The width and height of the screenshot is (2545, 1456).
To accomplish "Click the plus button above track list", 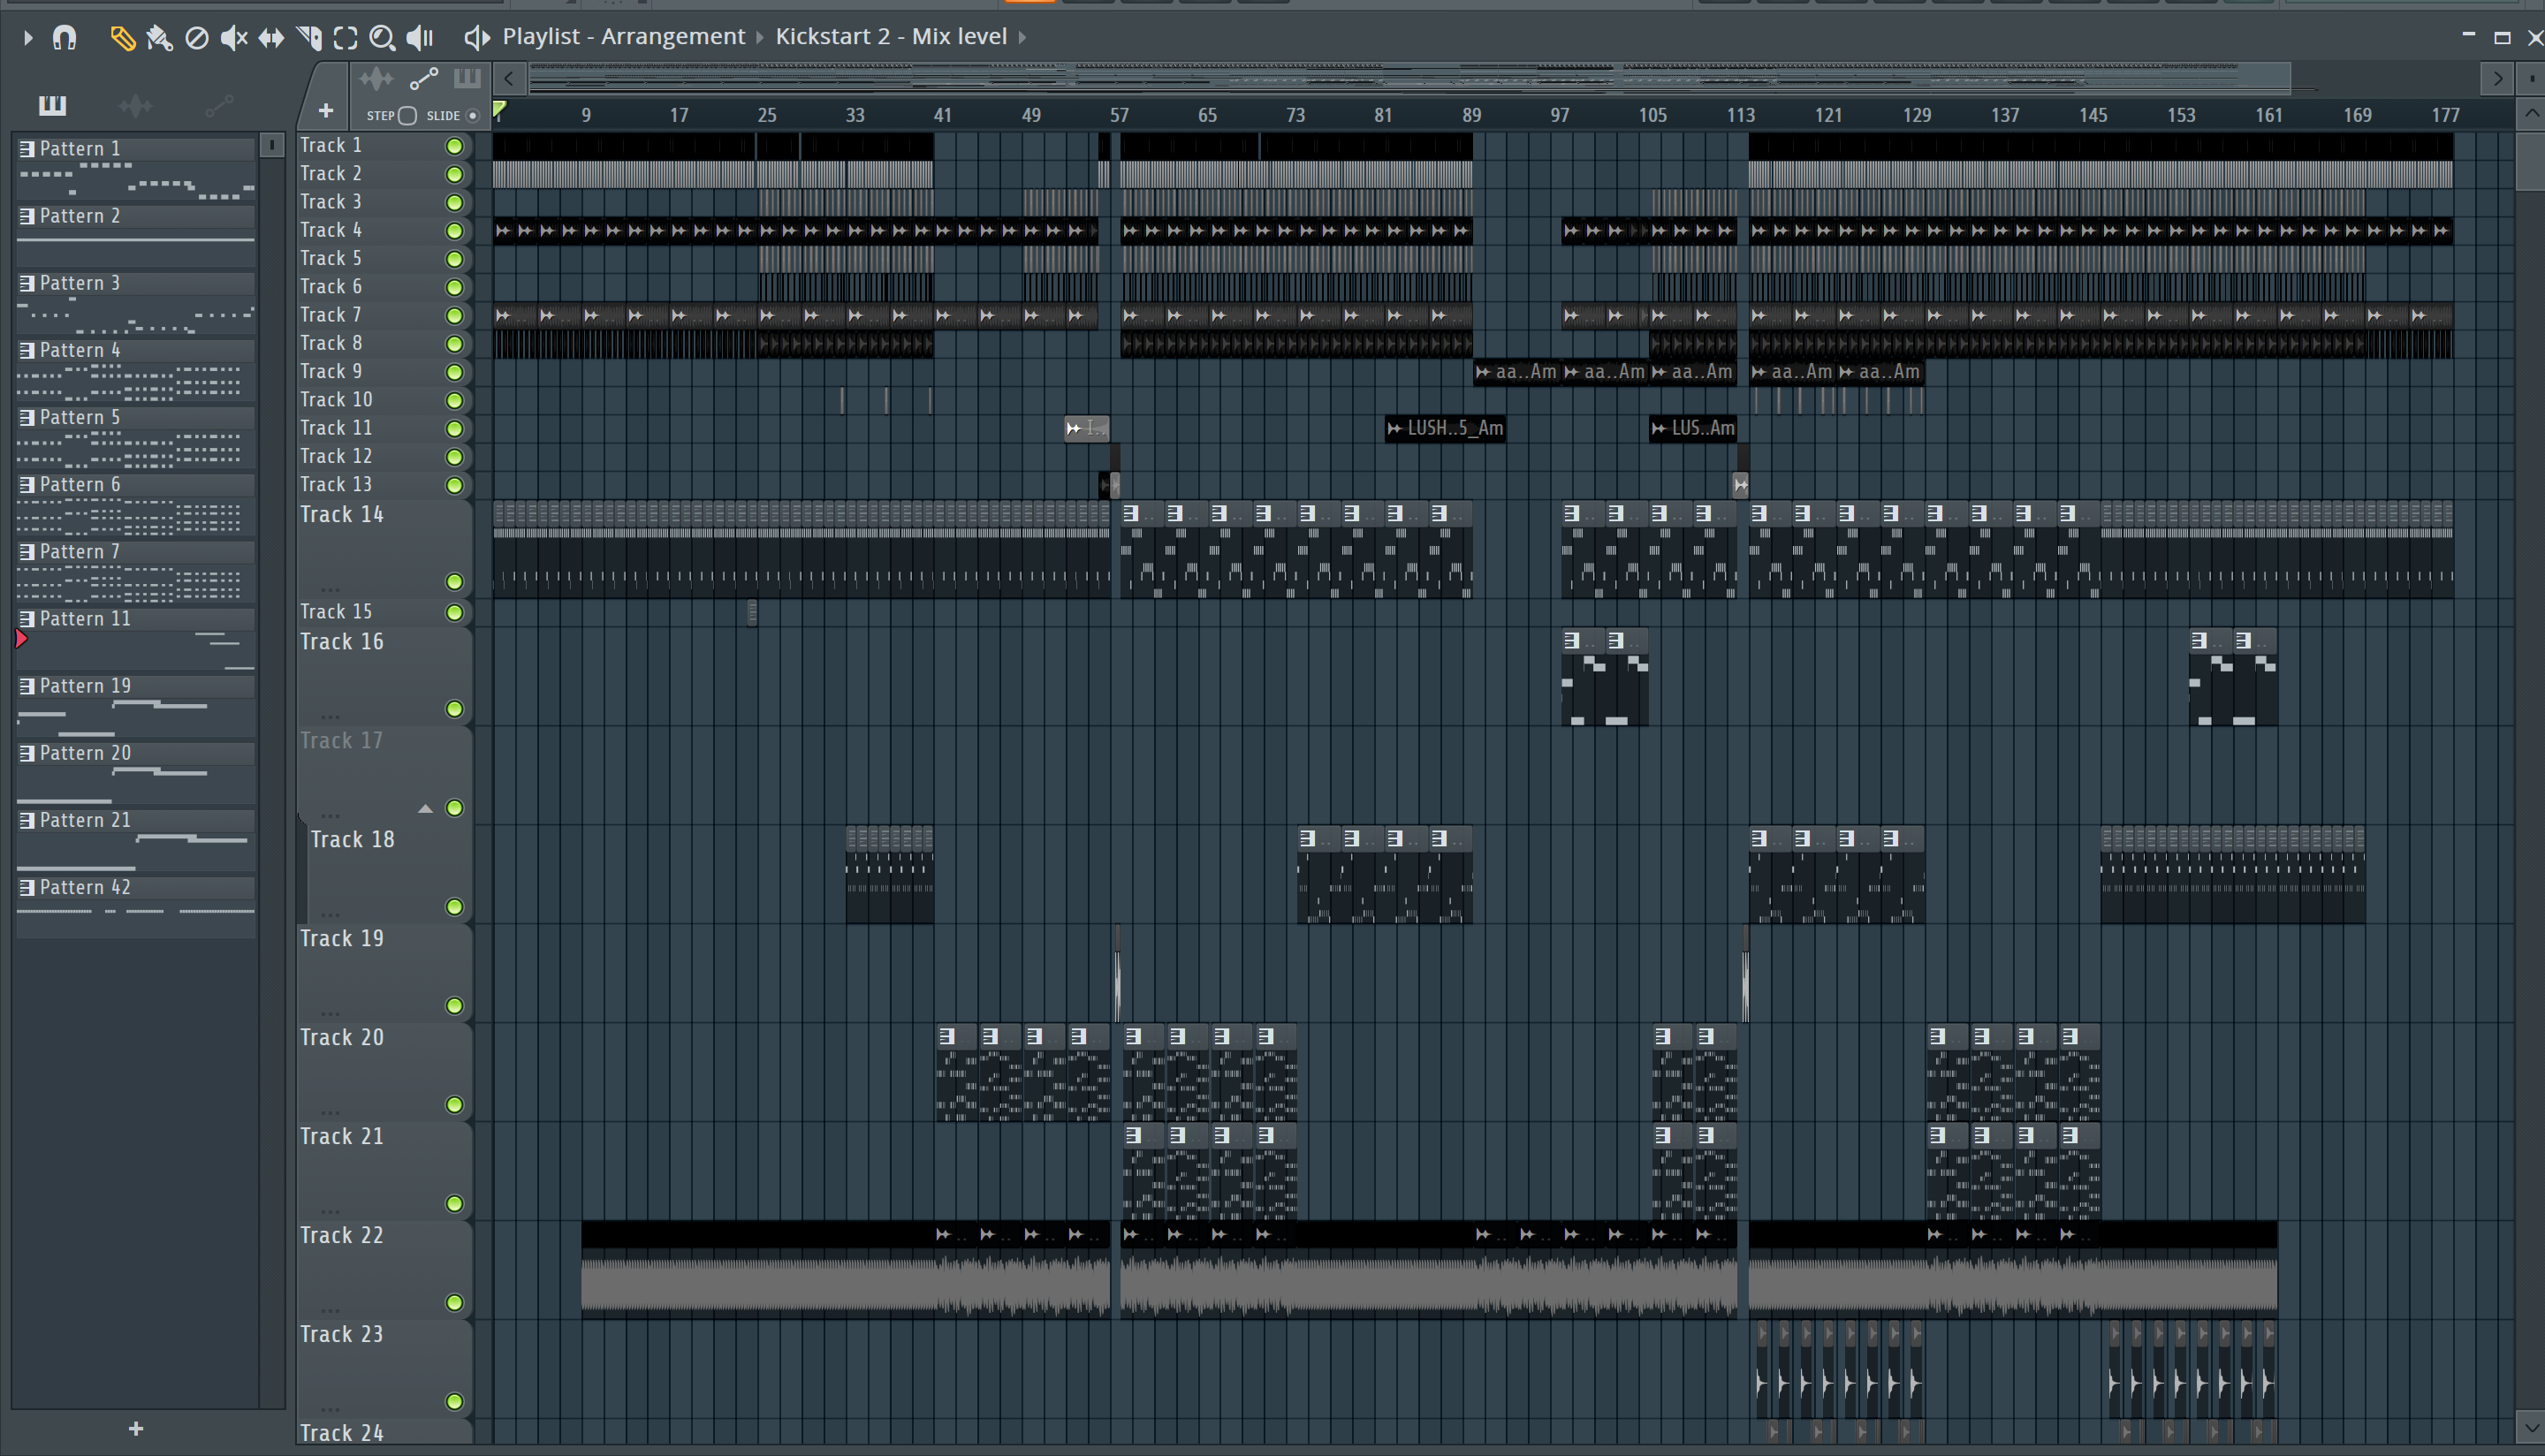I will 325,111.
